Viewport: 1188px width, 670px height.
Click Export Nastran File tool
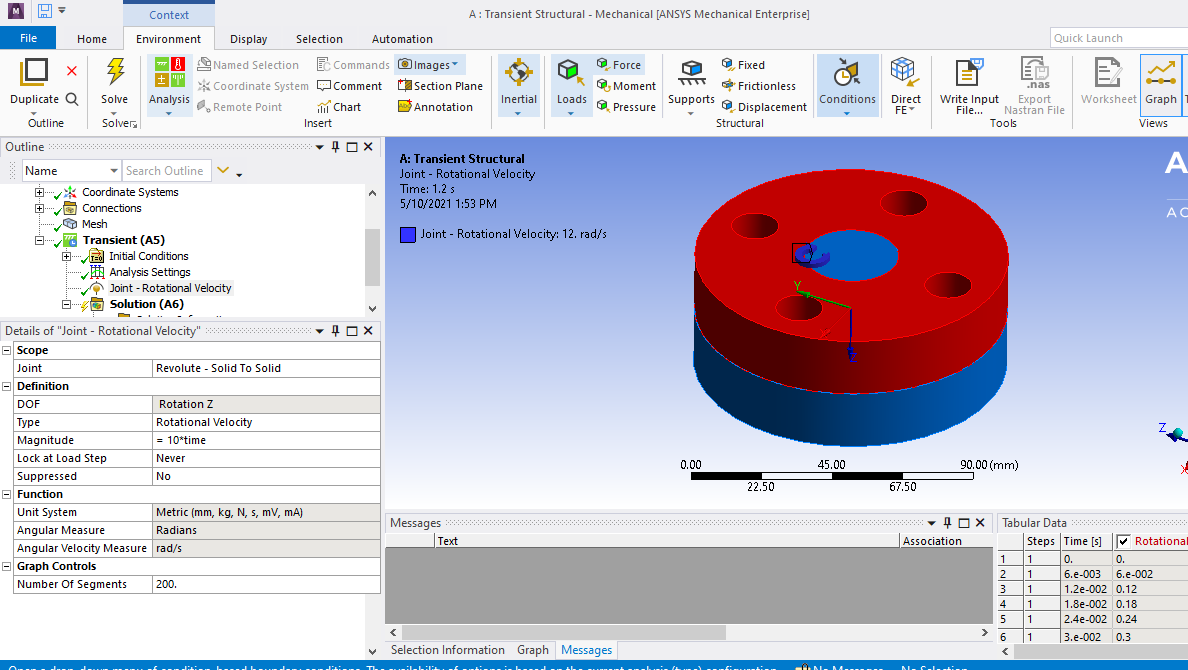coord(1034,86)
